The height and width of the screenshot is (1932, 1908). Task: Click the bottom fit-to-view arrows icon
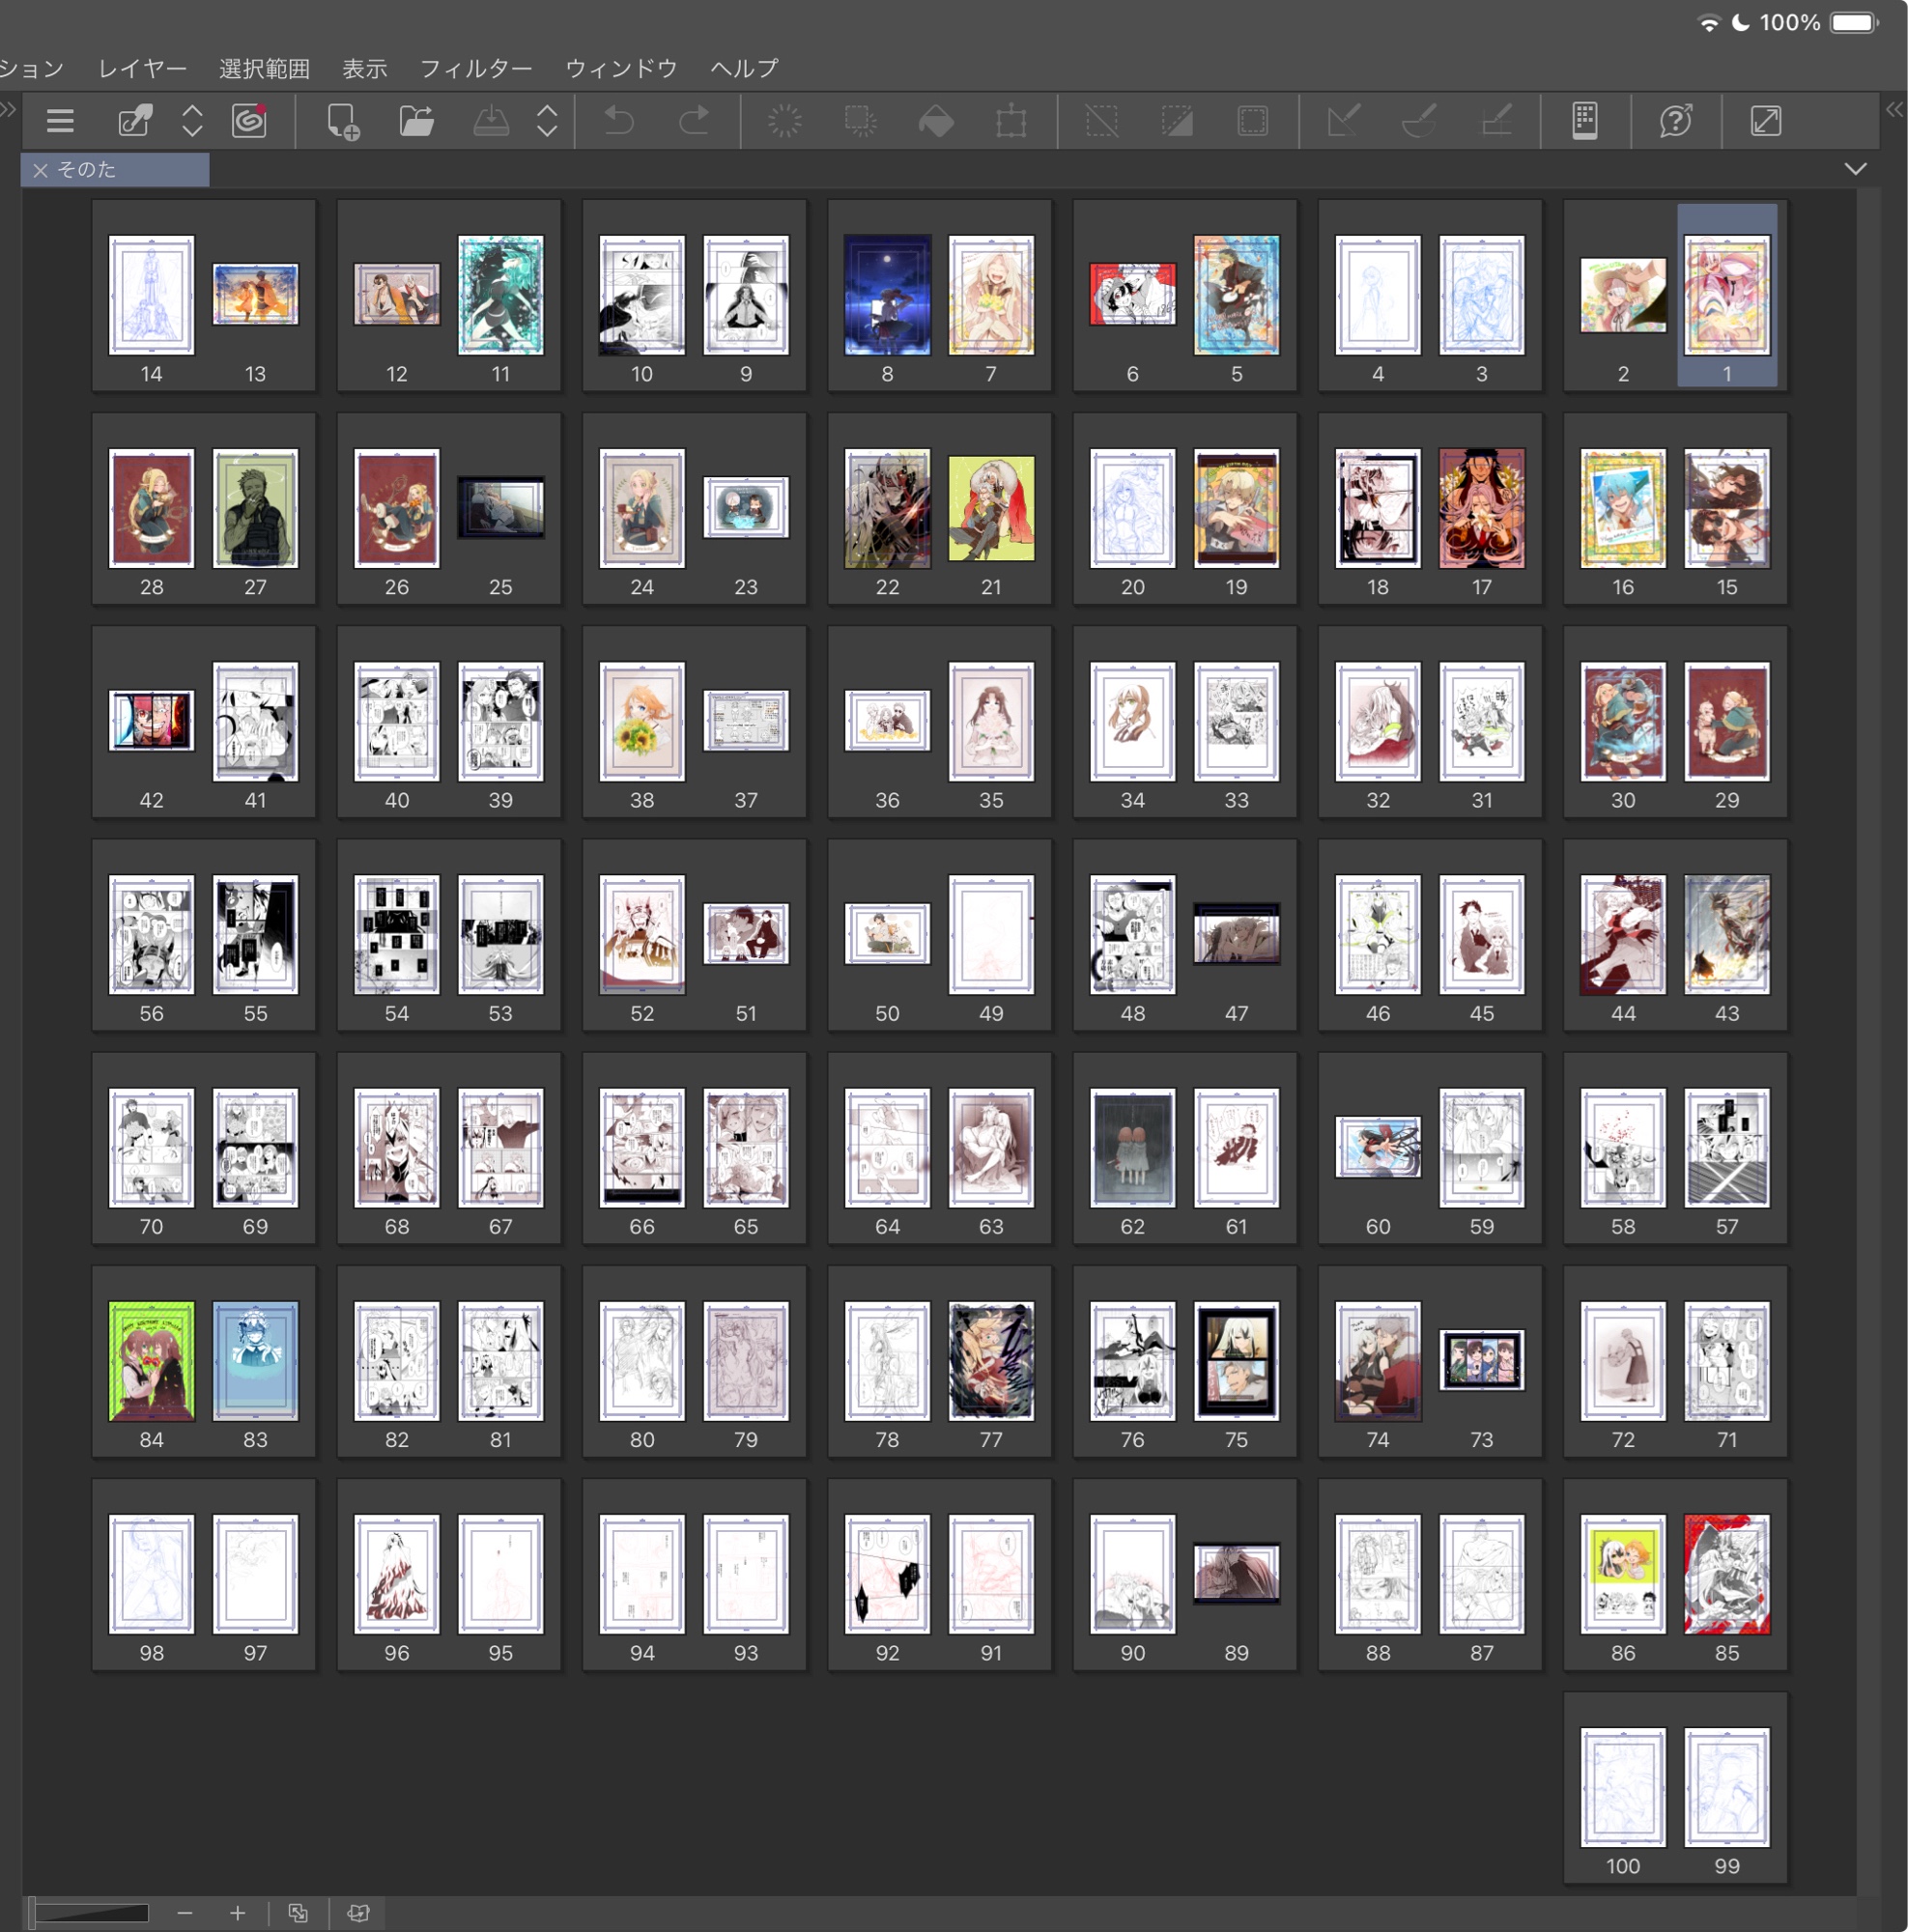(x=298, y=1913)
